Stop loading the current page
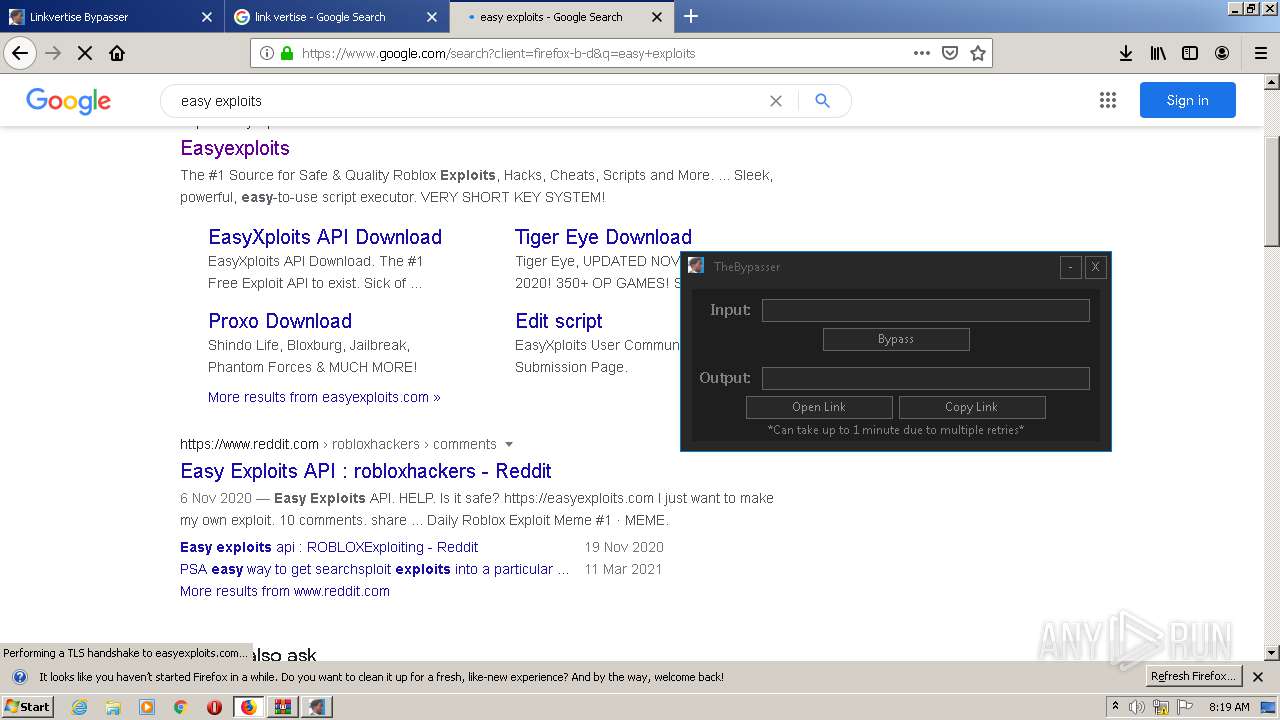The height and width of the screenshot is (720, 1280). [x=85, y=53]
